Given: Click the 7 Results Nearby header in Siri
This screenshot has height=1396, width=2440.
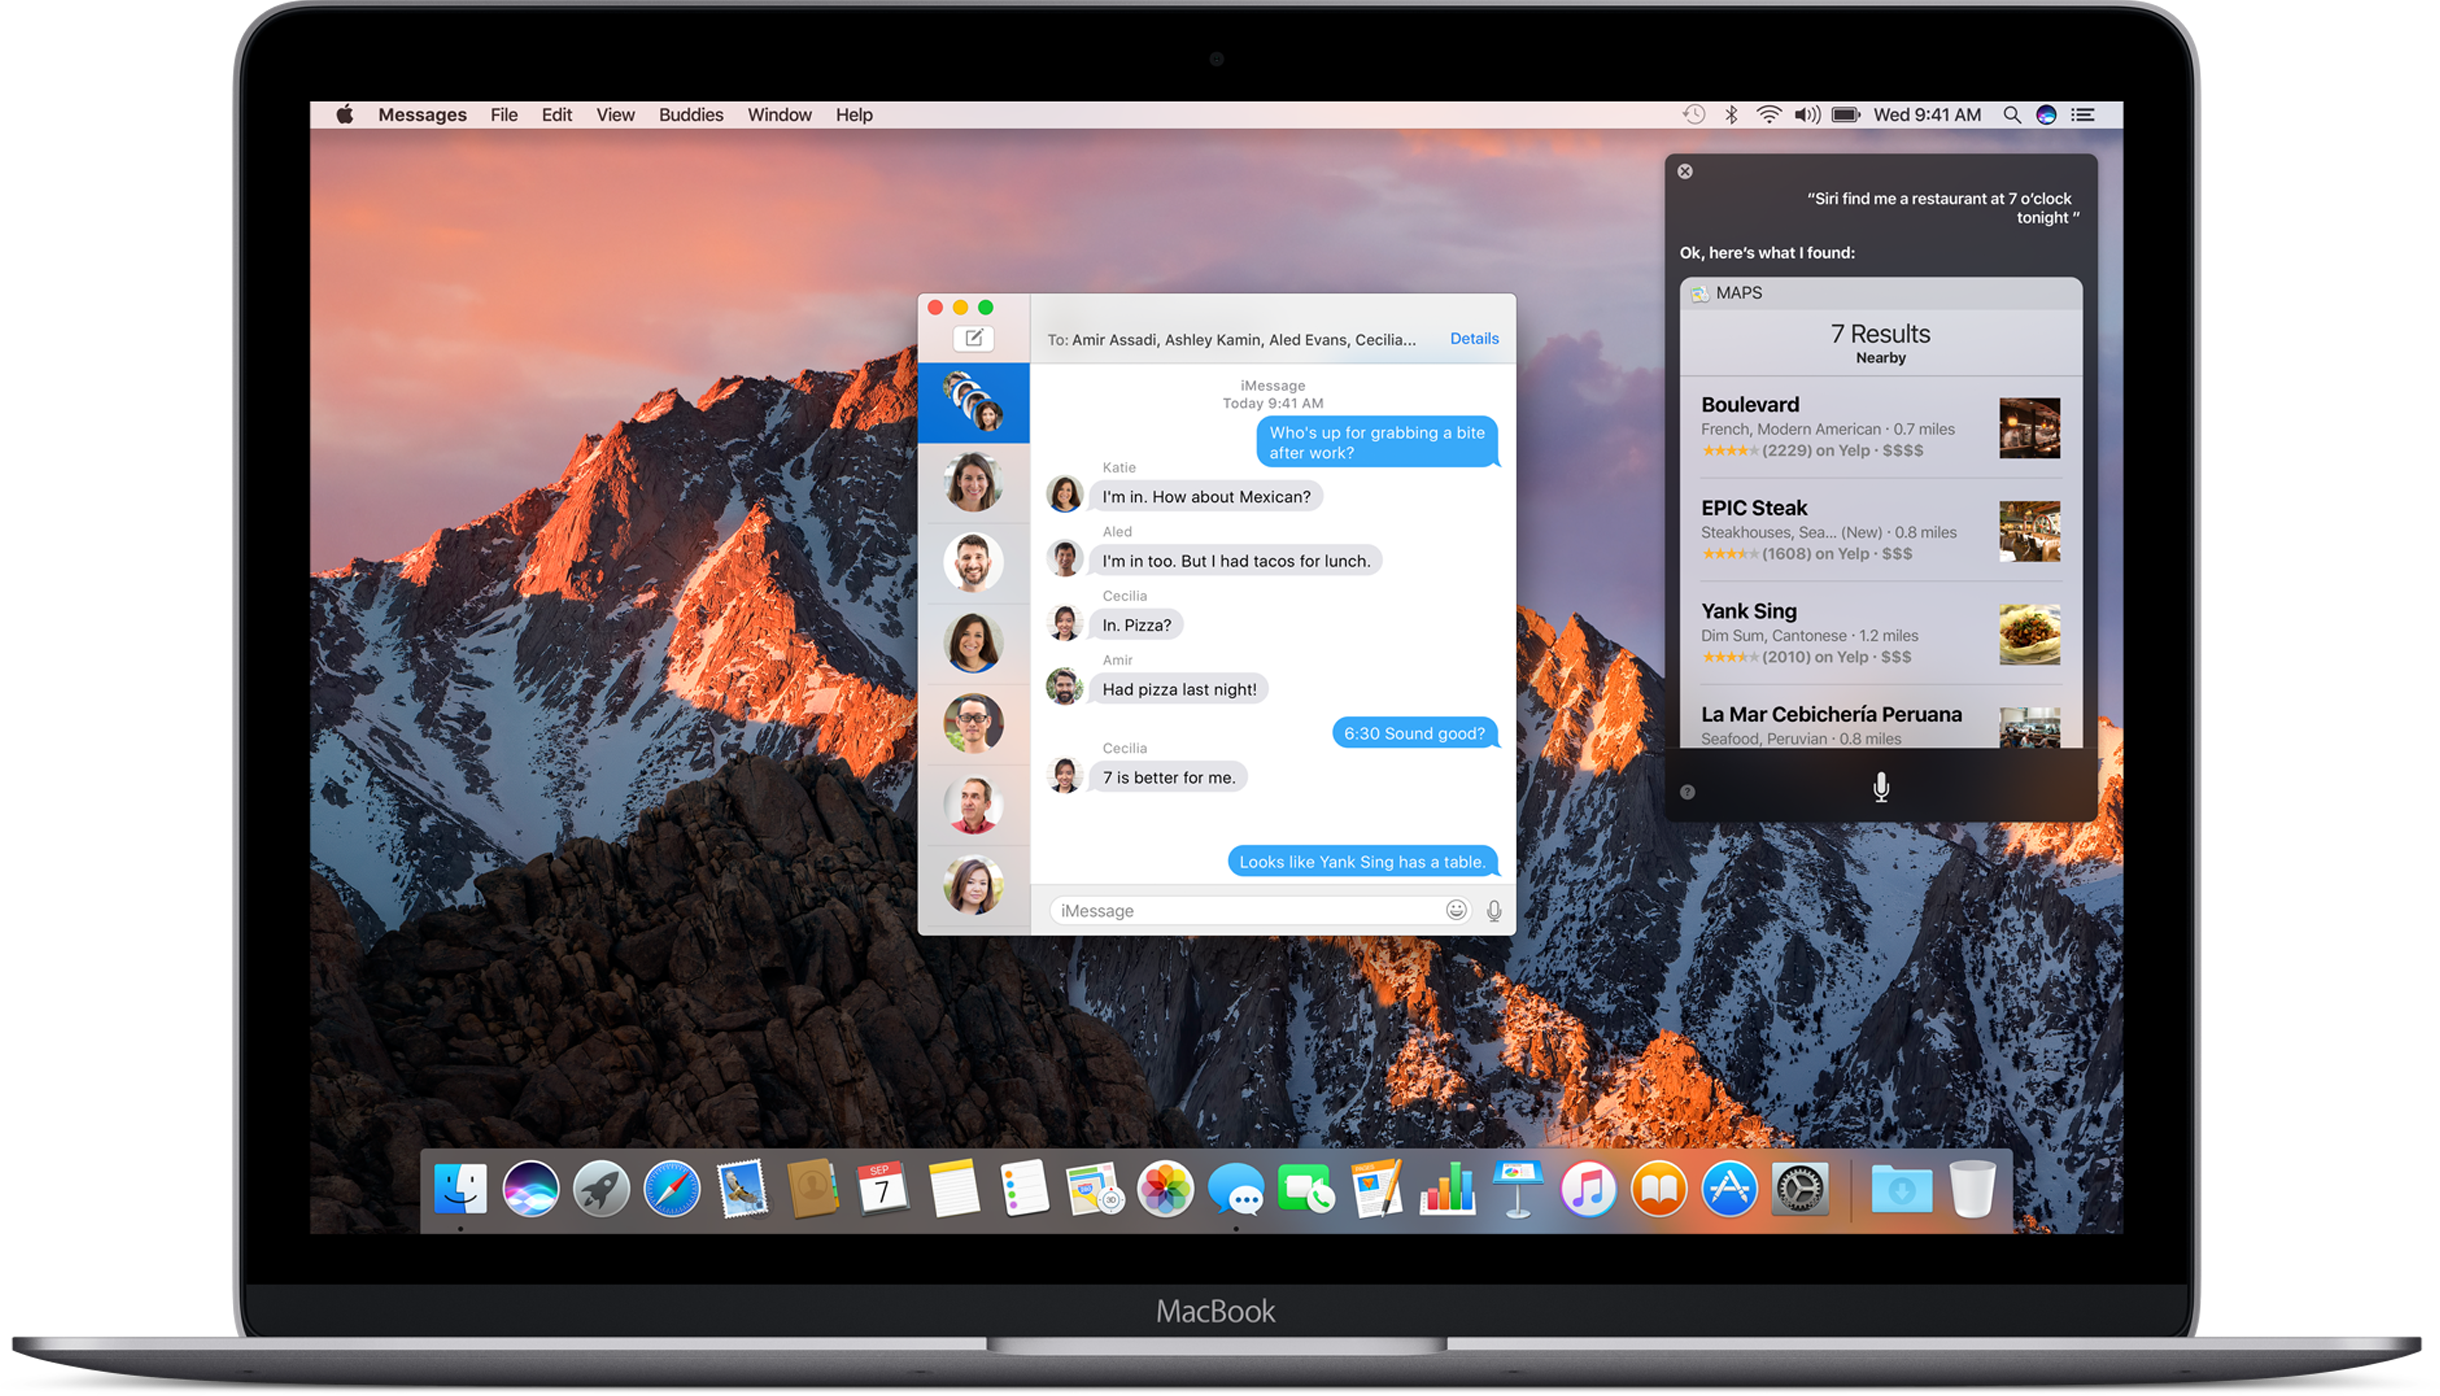Looking at the screenshot, I should pyautogui.click(x=1881, y=343).
